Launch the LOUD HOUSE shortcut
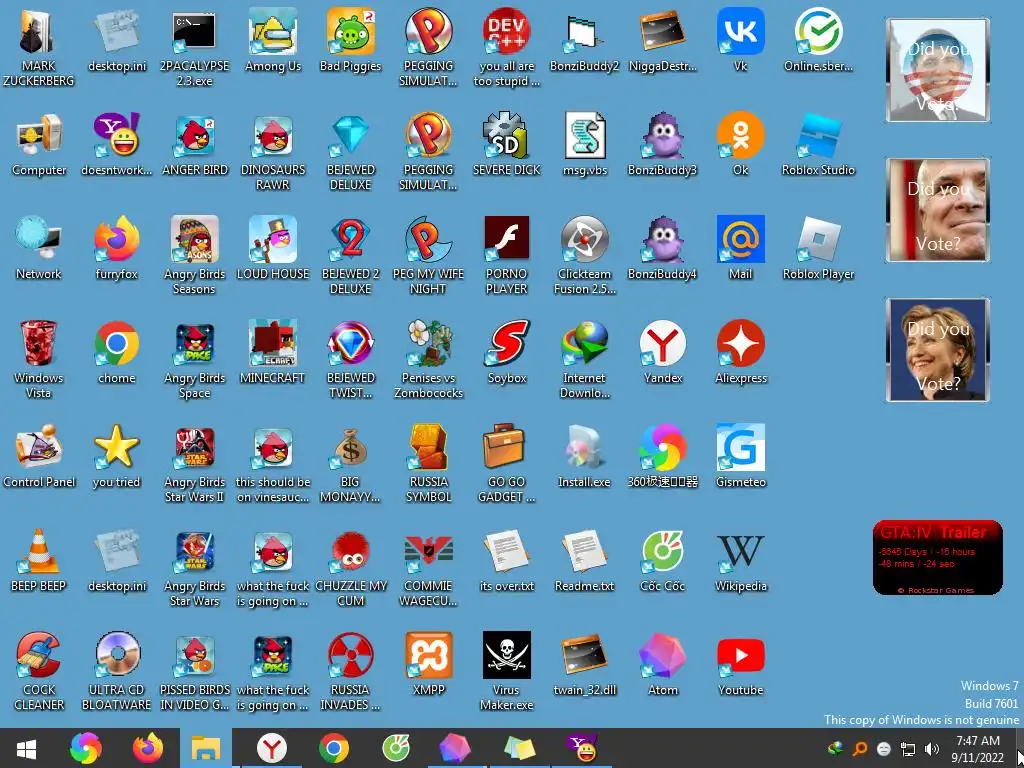The width and height of the screenshot is (1024, 768). click(272, 248)
